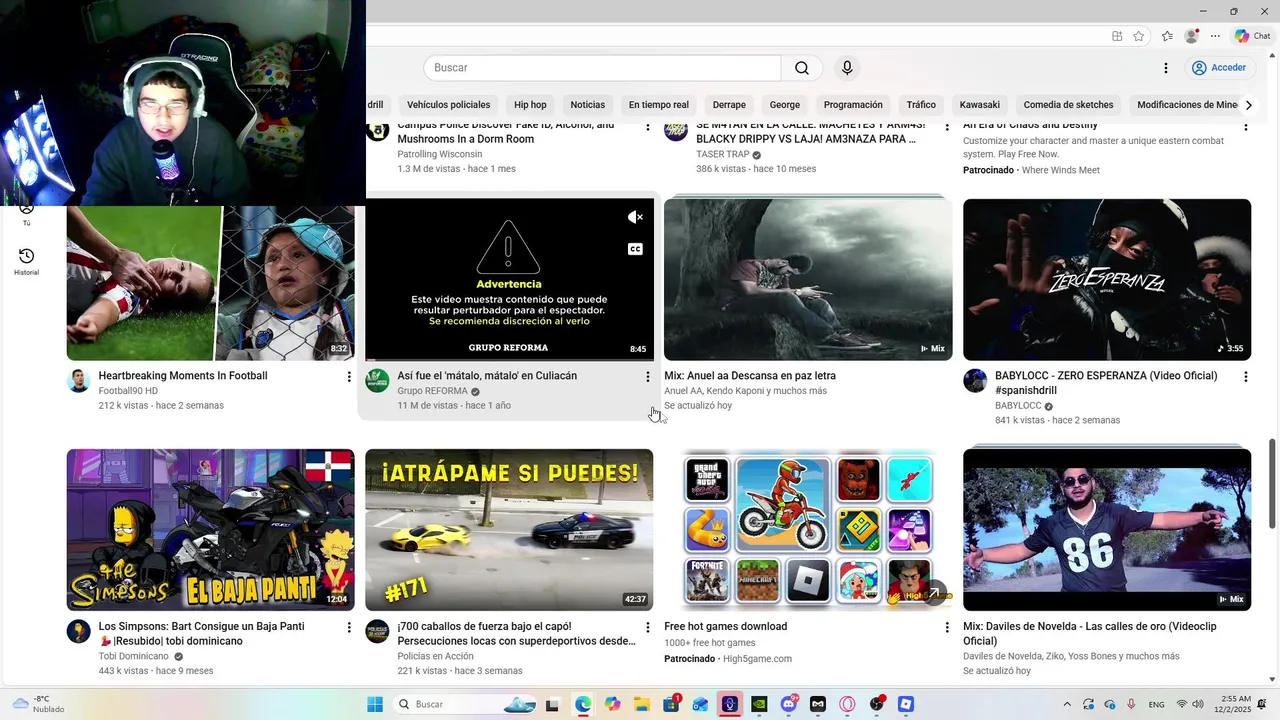Select the Comedia de sketches chip
Screen dimensions: 1280x720
coord(1068,105)
